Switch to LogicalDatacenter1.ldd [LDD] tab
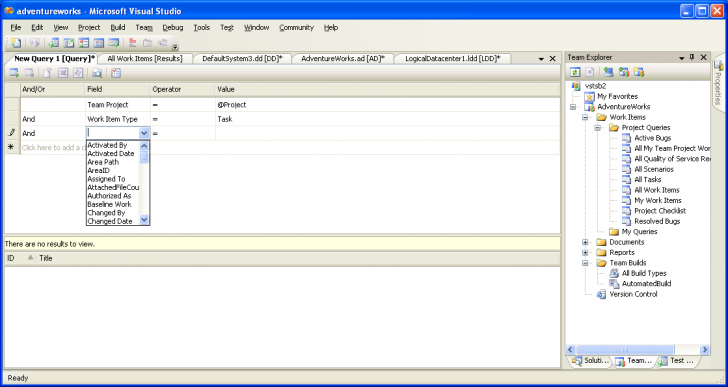Screen dimensions: 728x387 tap(452, 58)
